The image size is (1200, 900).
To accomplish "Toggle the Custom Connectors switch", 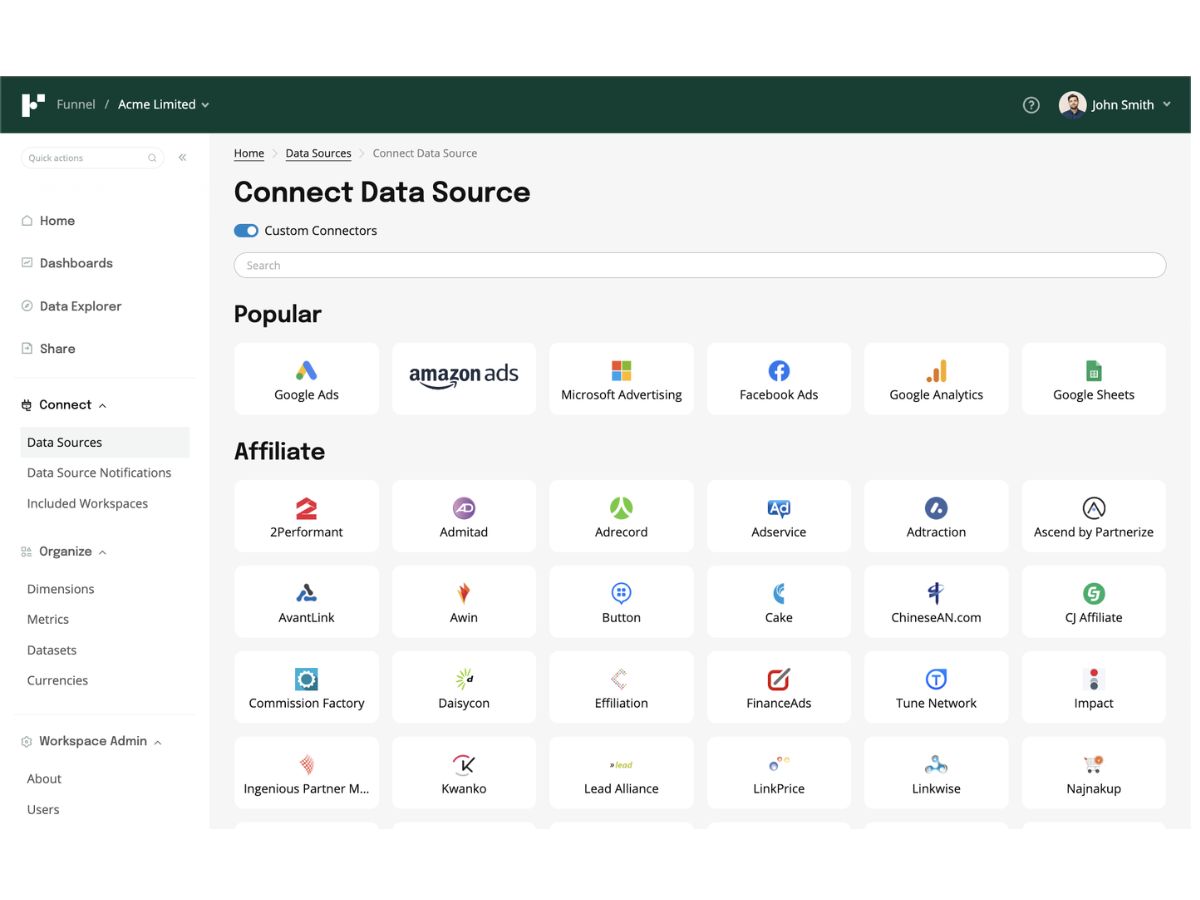I will [246, 231].
